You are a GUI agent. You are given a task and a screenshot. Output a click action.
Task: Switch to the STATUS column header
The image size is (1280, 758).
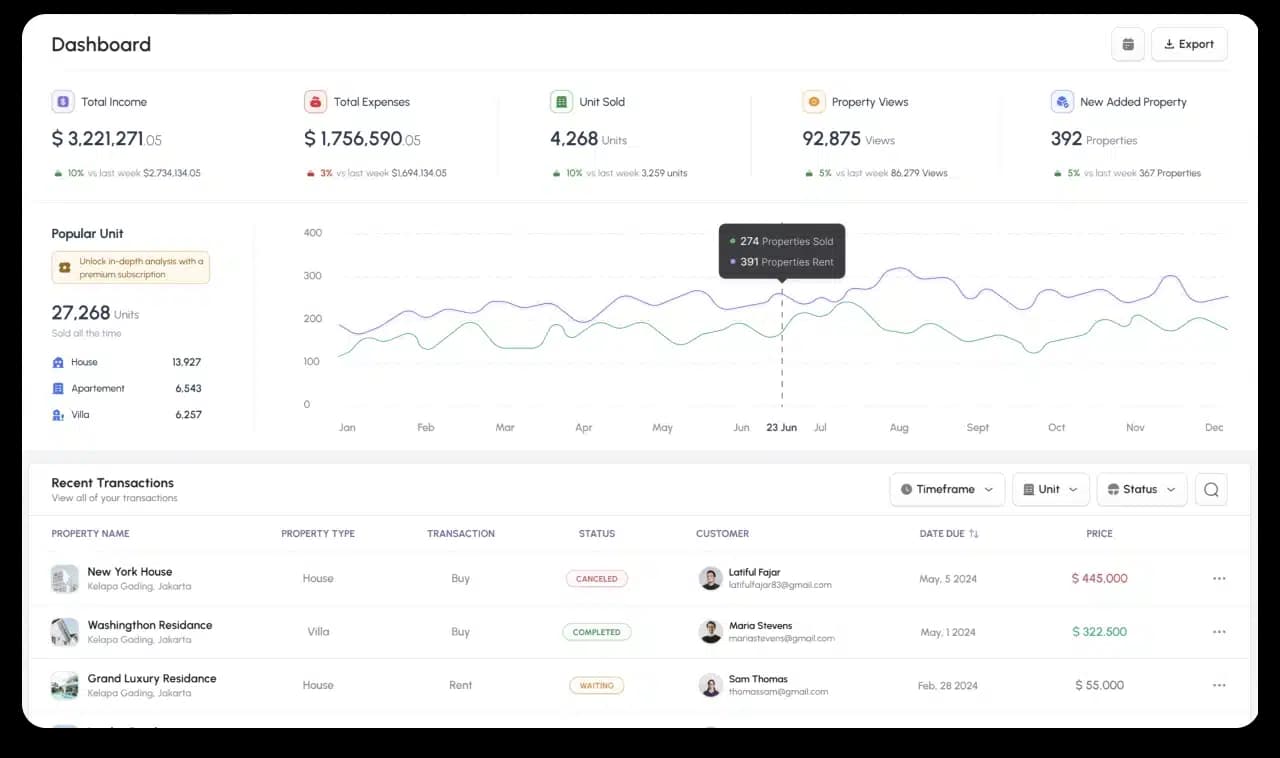[x=596, y=533]
